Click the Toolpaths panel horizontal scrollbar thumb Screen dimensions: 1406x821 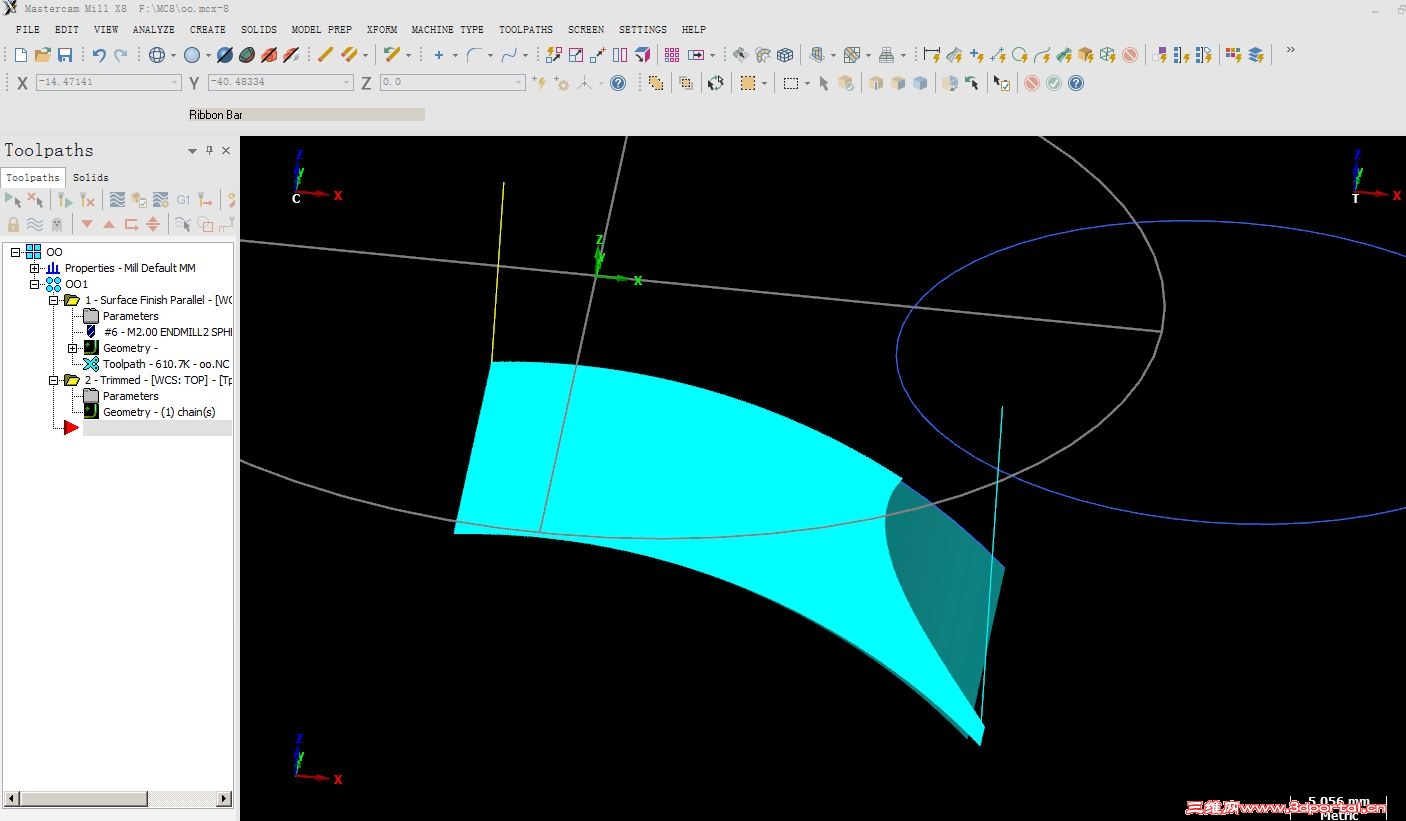[x=84, y=799]
